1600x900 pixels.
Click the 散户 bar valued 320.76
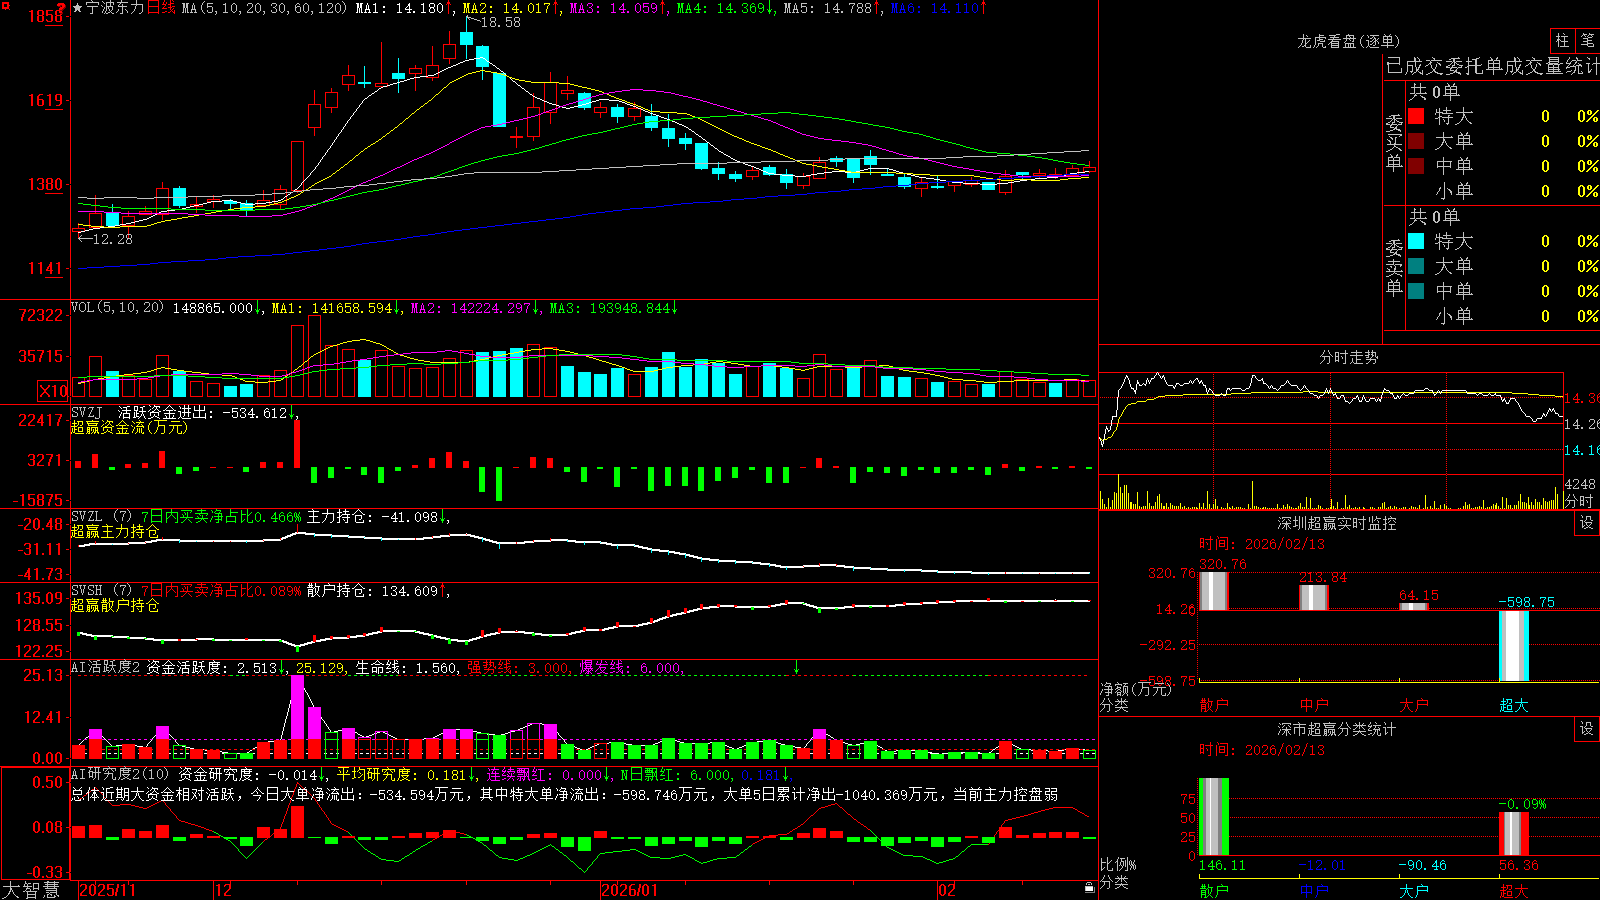point(1213,591)
